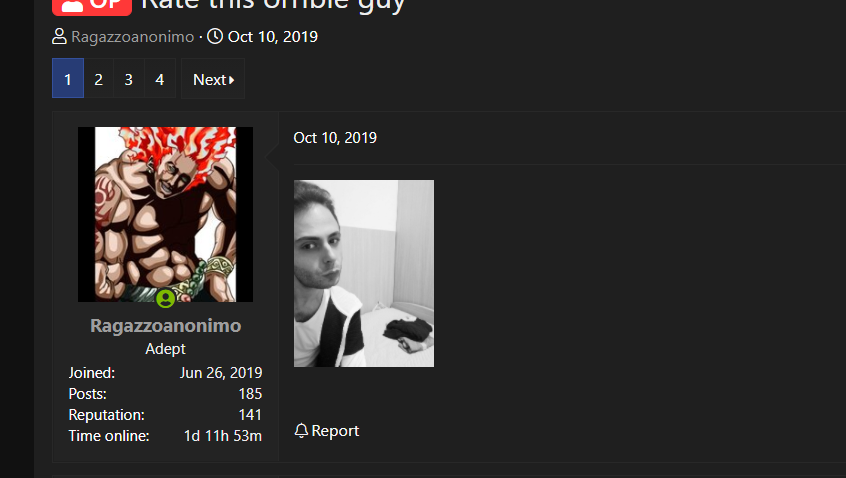Open thread date Oct 10, 2019 link
Screen dimensions: 846x478
(x=272, y=37)
